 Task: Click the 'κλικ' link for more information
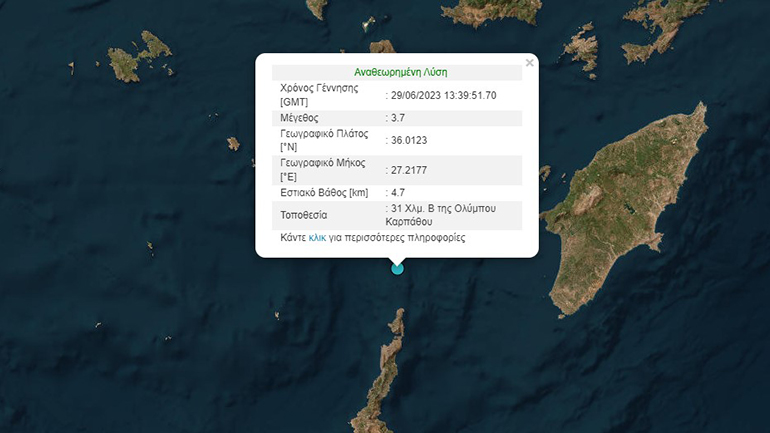point(317,238)
